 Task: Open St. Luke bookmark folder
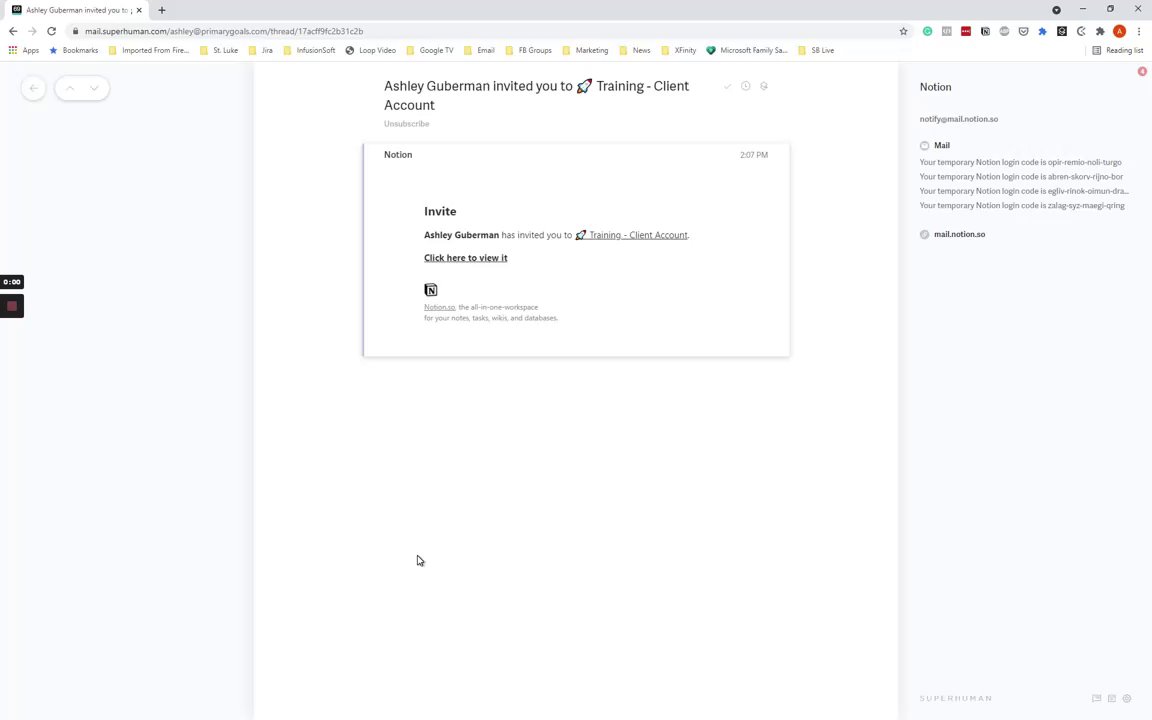(x=219, y=51)
